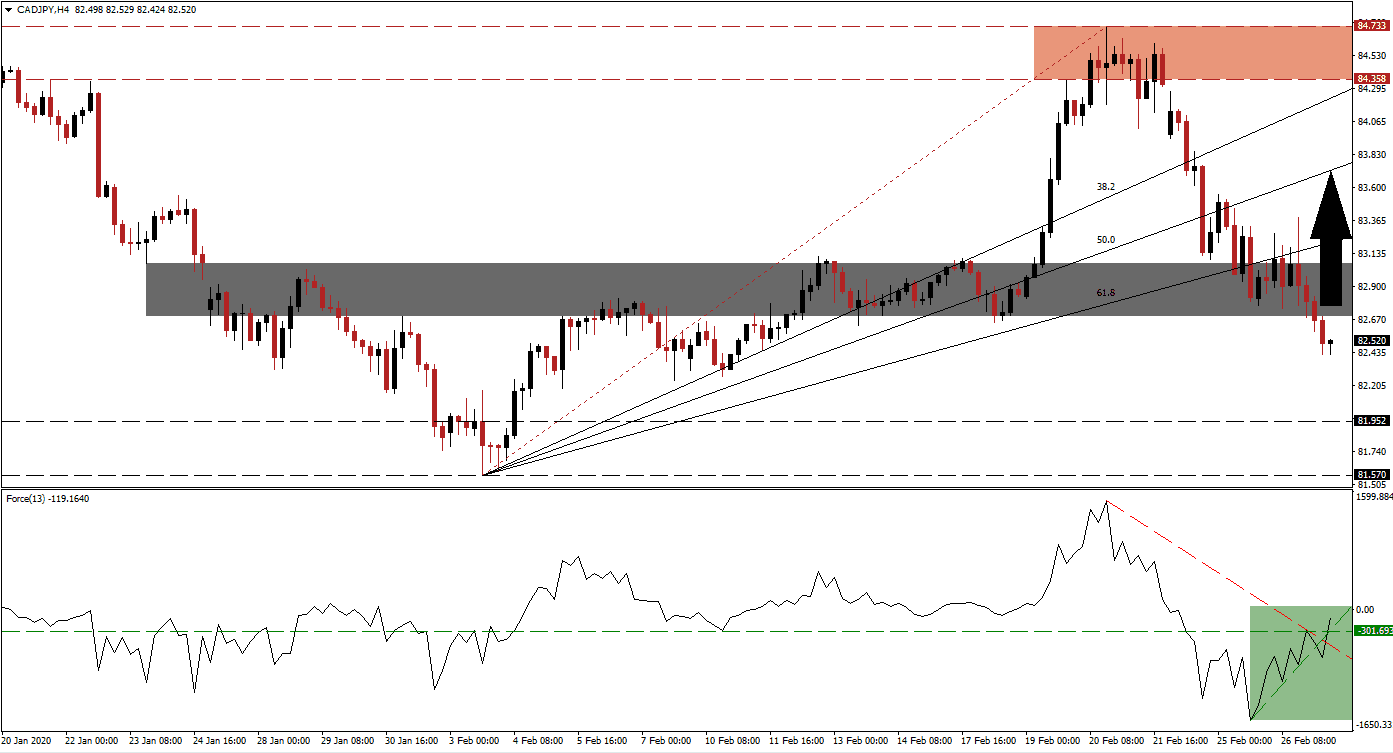Click the 81.952 price level tag
Viewport: 1393px width, 753px height.
pos(1369,419)
